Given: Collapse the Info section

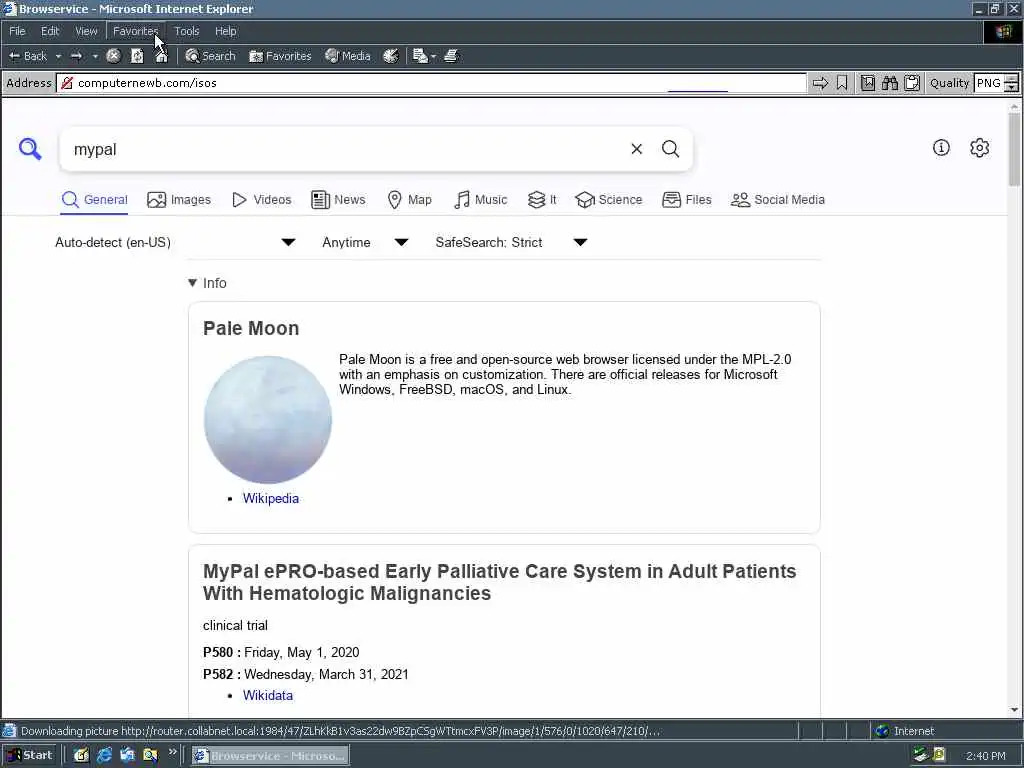Looking at the screenshot, I should [x=207, y=283].
